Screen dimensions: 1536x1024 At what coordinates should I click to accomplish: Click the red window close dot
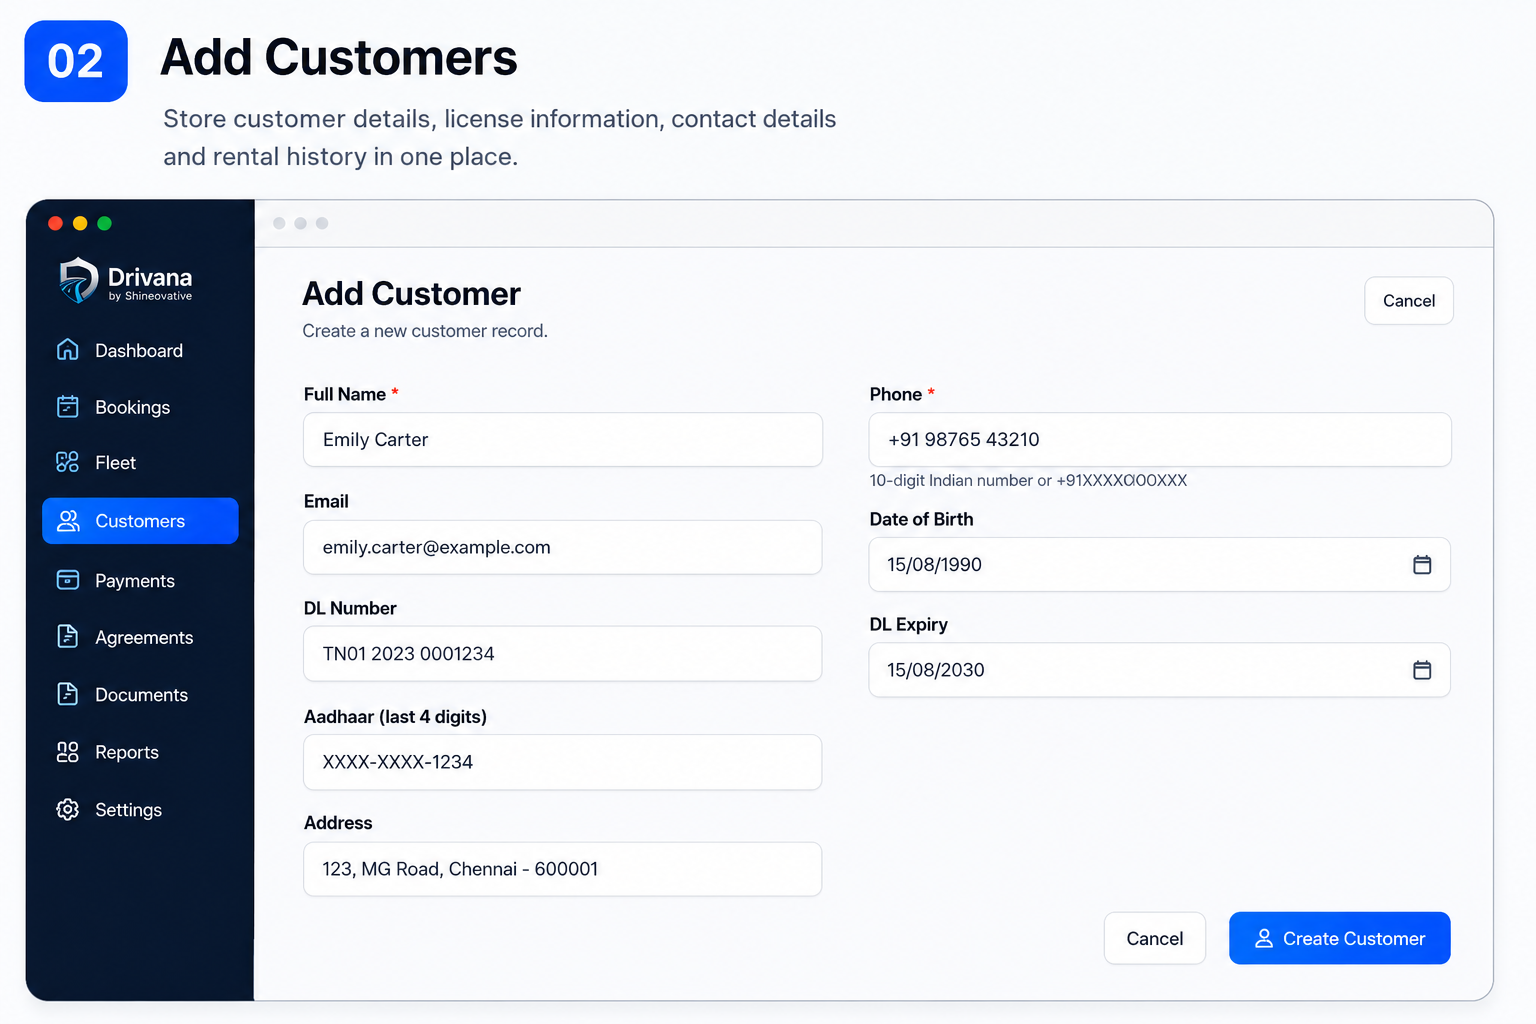click(56, 223)
